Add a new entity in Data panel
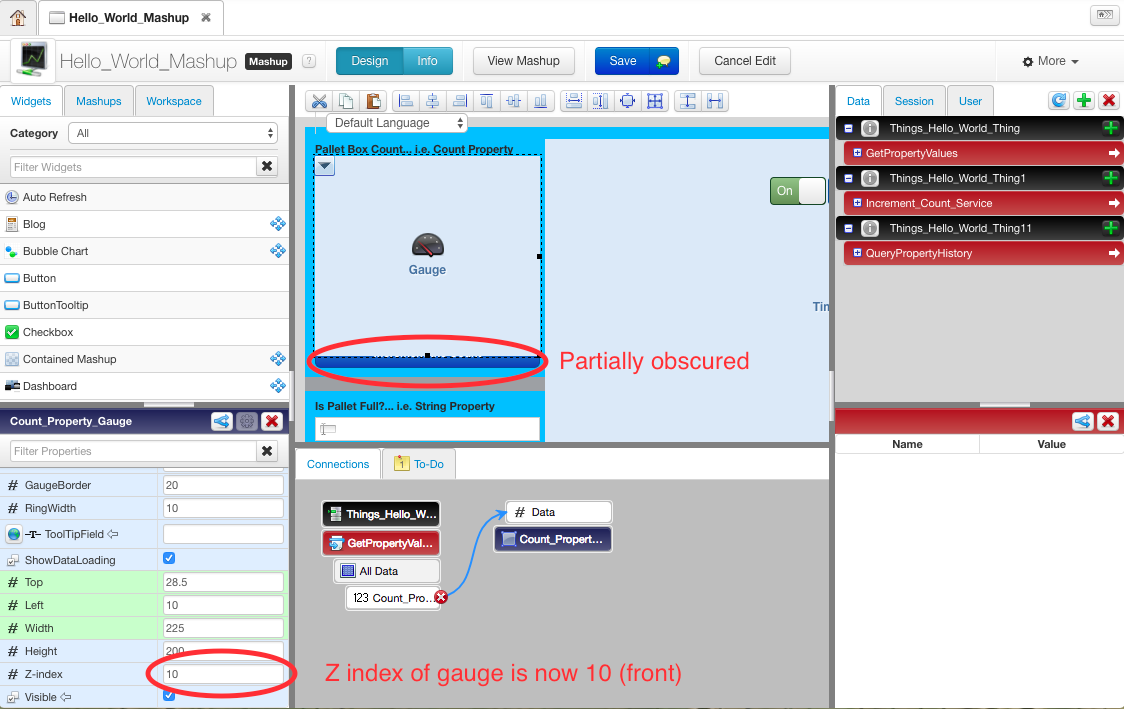The width and height of the screenshot is (1124, 709). (1084, 100)
